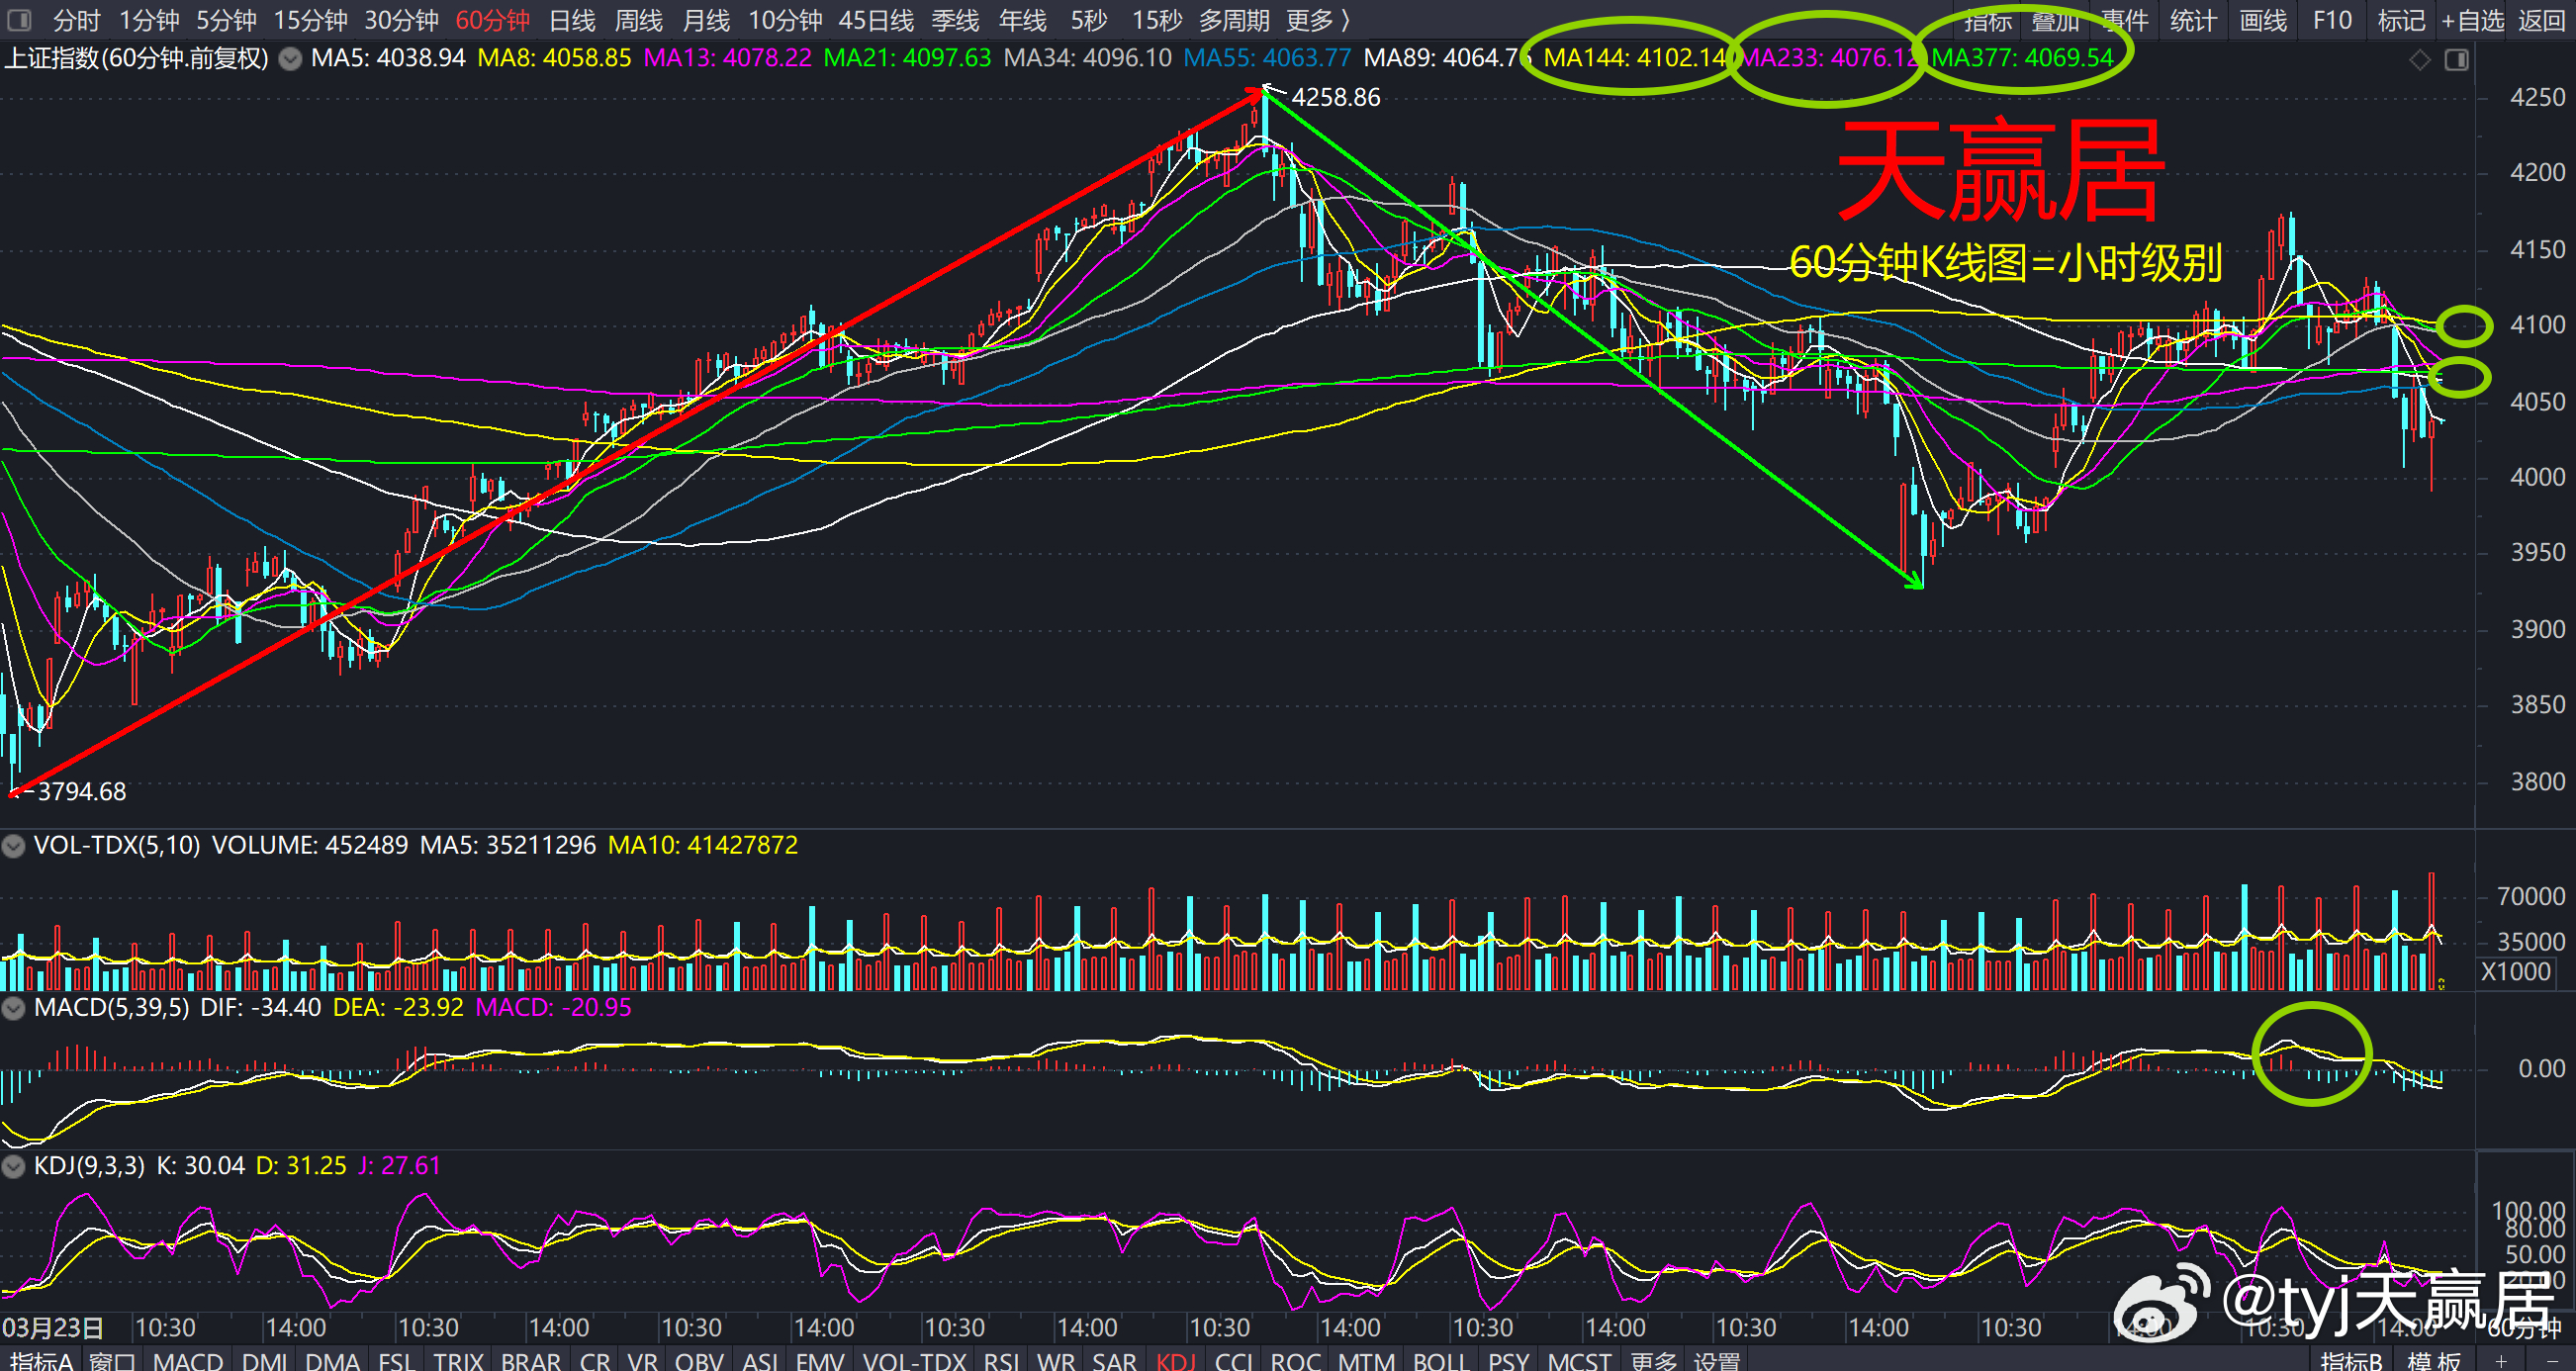The width and height of the screenshot is (2576, 1371).
Task: Select ASI indicator tab
Action: point(760,1360)
